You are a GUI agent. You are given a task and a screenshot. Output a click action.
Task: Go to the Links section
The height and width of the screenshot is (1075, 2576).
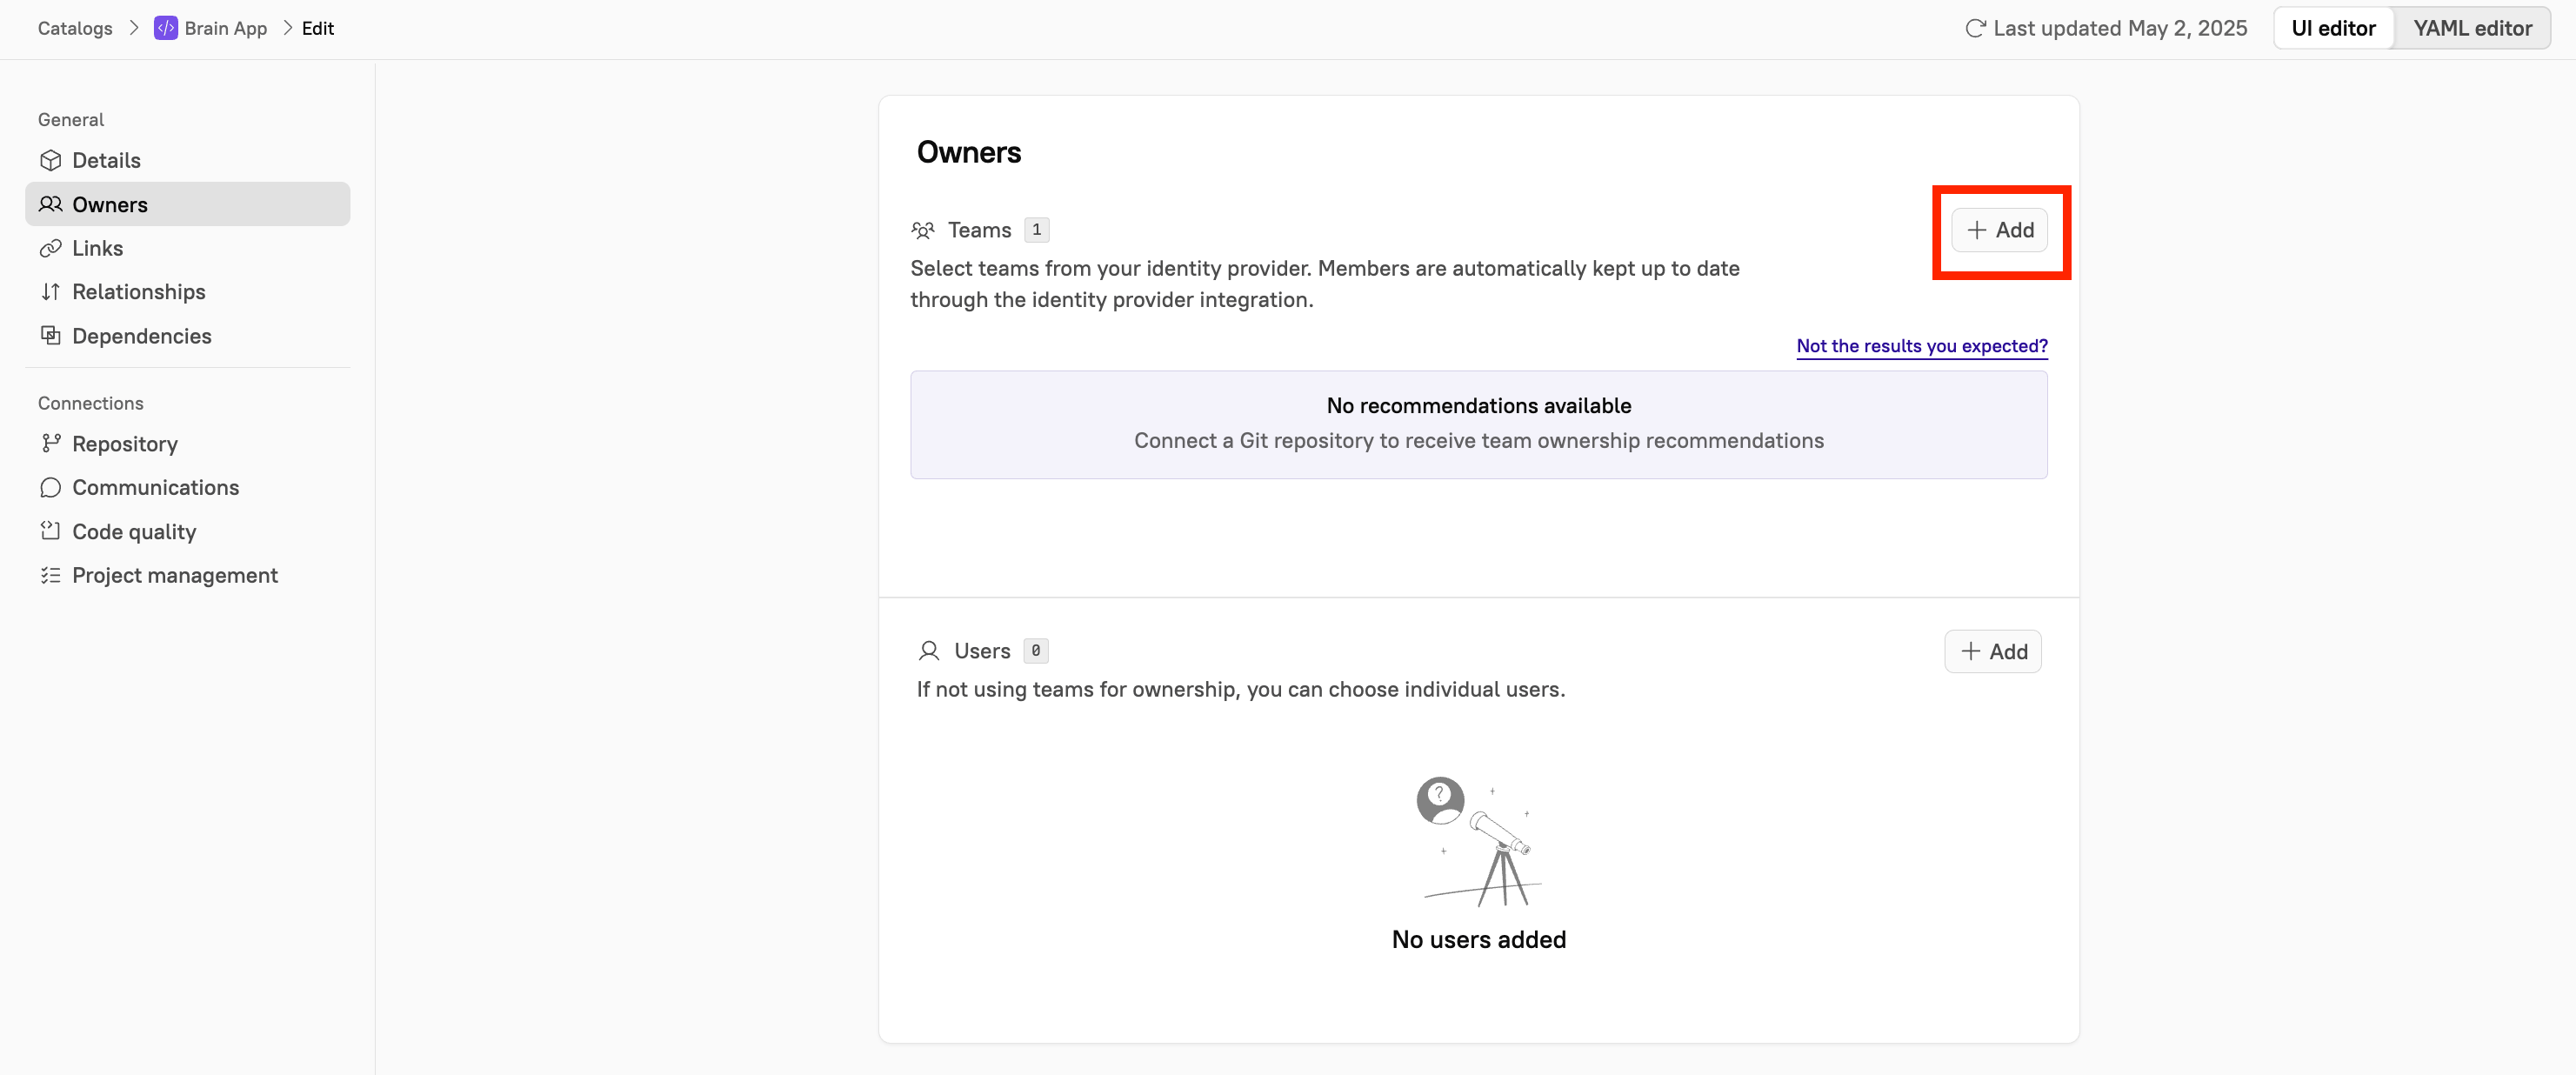(x=188, y=248)
